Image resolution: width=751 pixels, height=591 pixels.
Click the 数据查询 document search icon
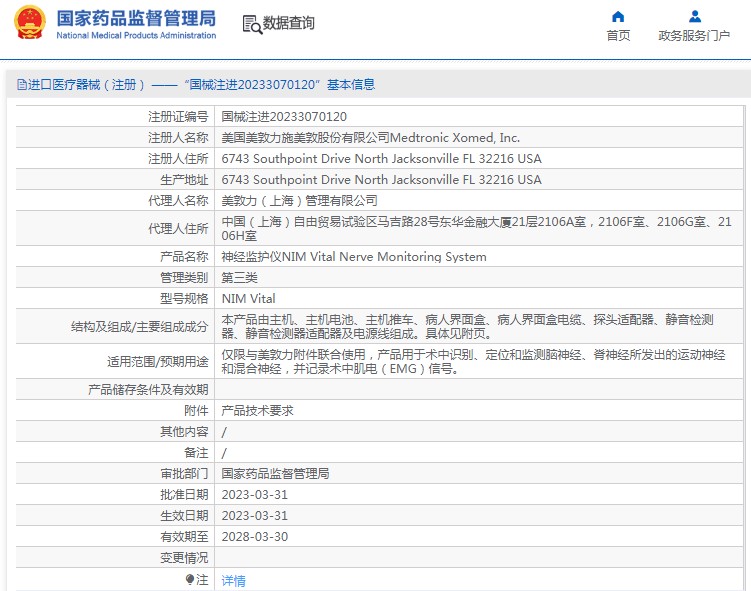[x=251, y=24]
